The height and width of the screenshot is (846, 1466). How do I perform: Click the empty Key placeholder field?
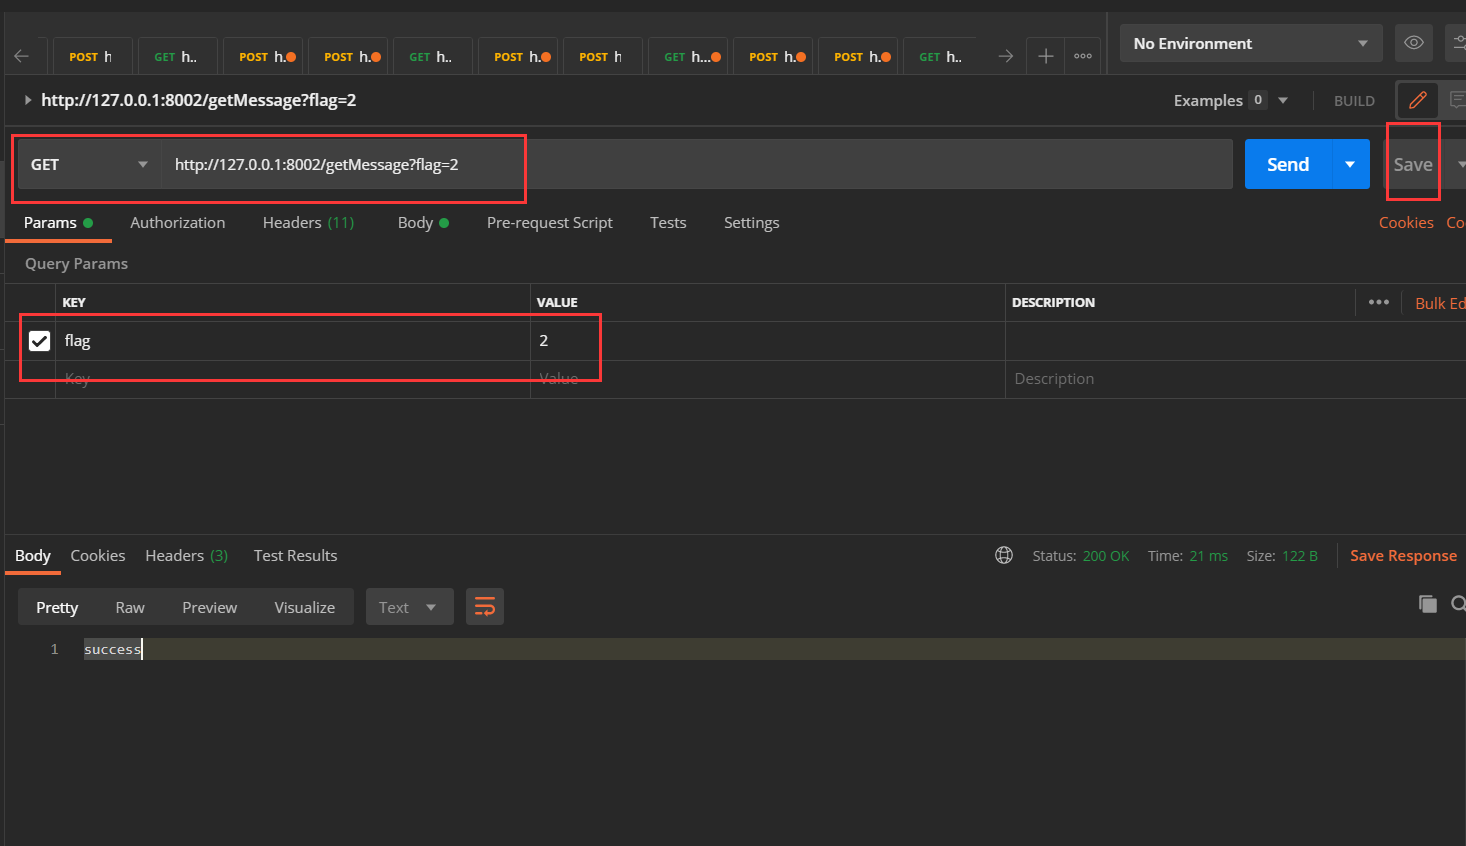tap(293, 379)
